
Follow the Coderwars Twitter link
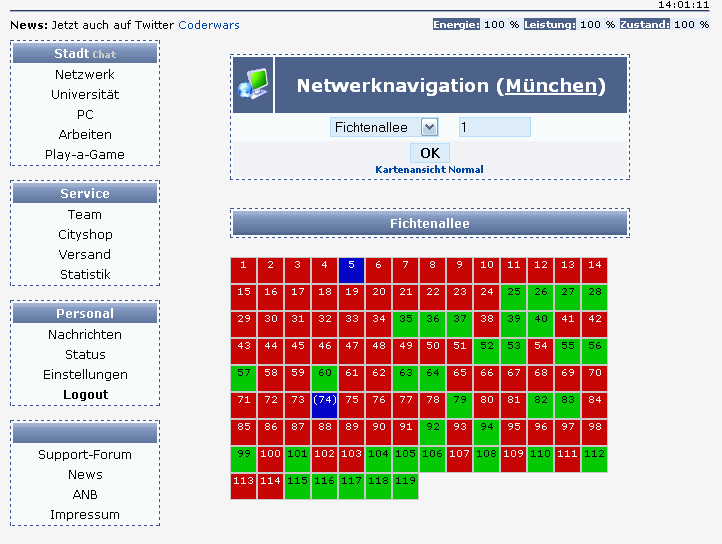(209, 25)
